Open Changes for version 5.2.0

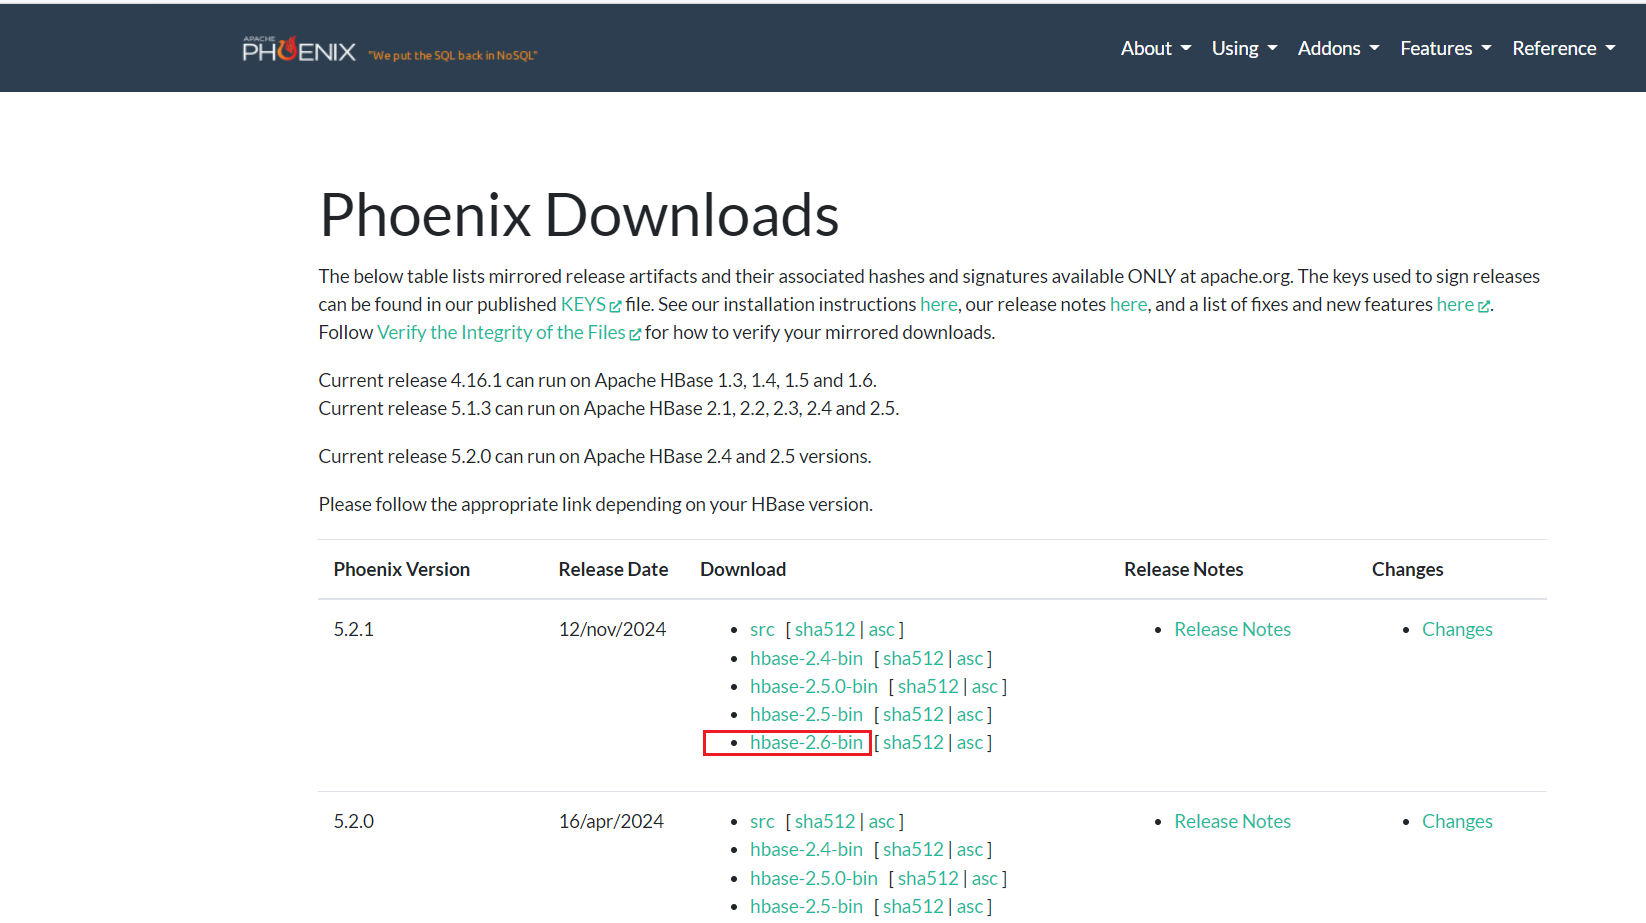tap(1457, 821)
